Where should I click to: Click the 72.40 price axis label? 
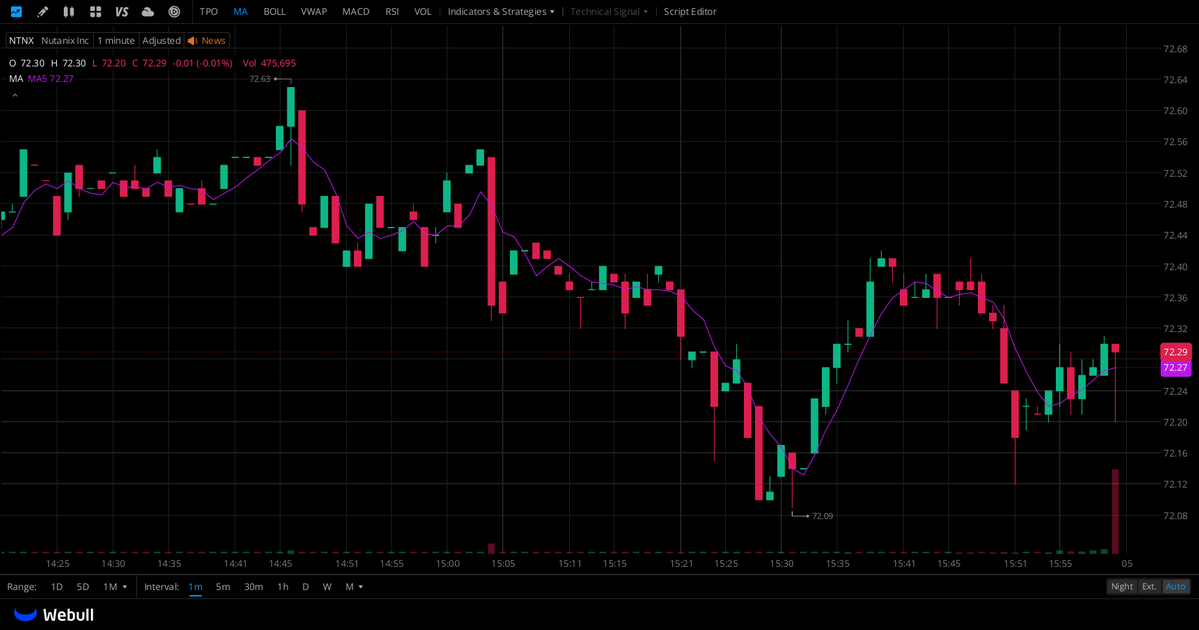[x=1175, y=267]
